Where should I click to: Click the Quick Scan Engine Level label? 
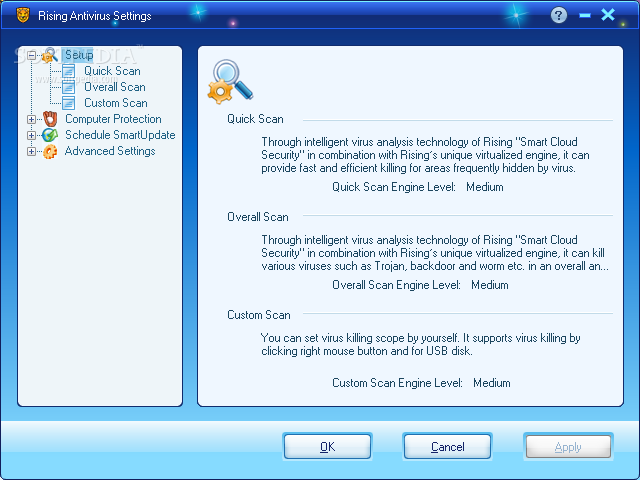click(x=393, y=187)
